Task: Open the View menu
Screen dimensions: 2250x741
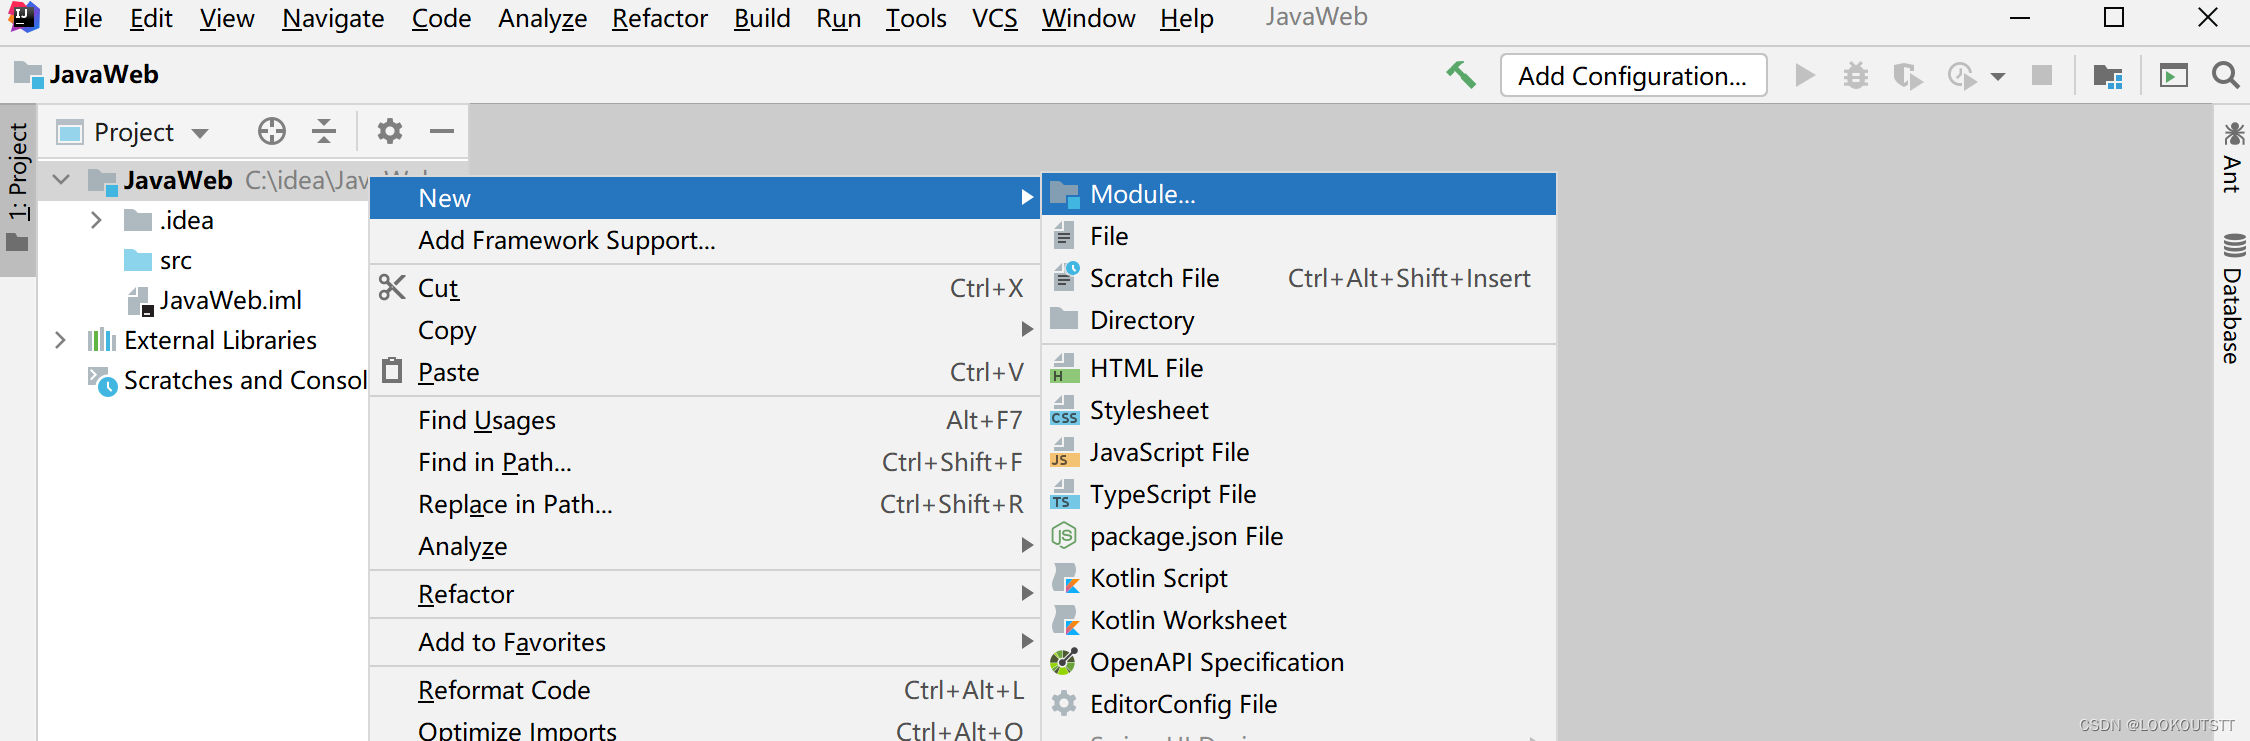Action: pos(227,18)
